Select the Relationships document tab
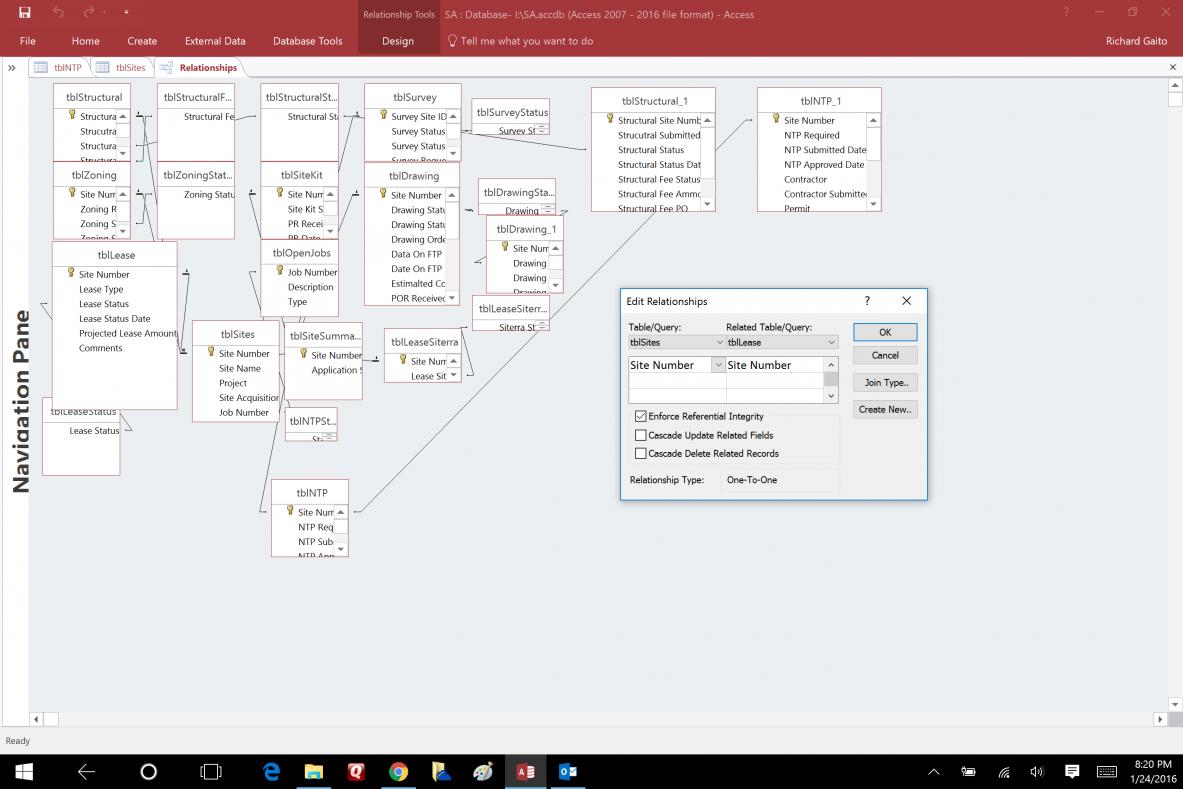Image resolution: width=1183 pixels, height=789 pixels. 200,67
